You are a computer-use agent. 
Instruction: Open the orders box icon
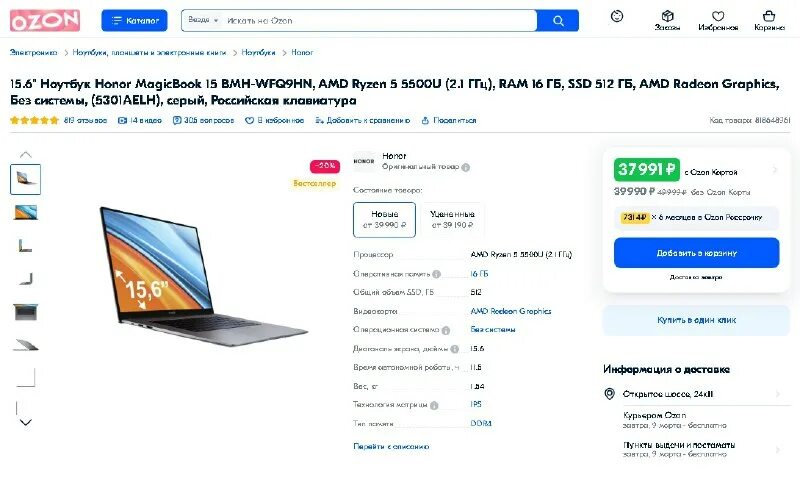pyautogui.click(x=667, y=16)
